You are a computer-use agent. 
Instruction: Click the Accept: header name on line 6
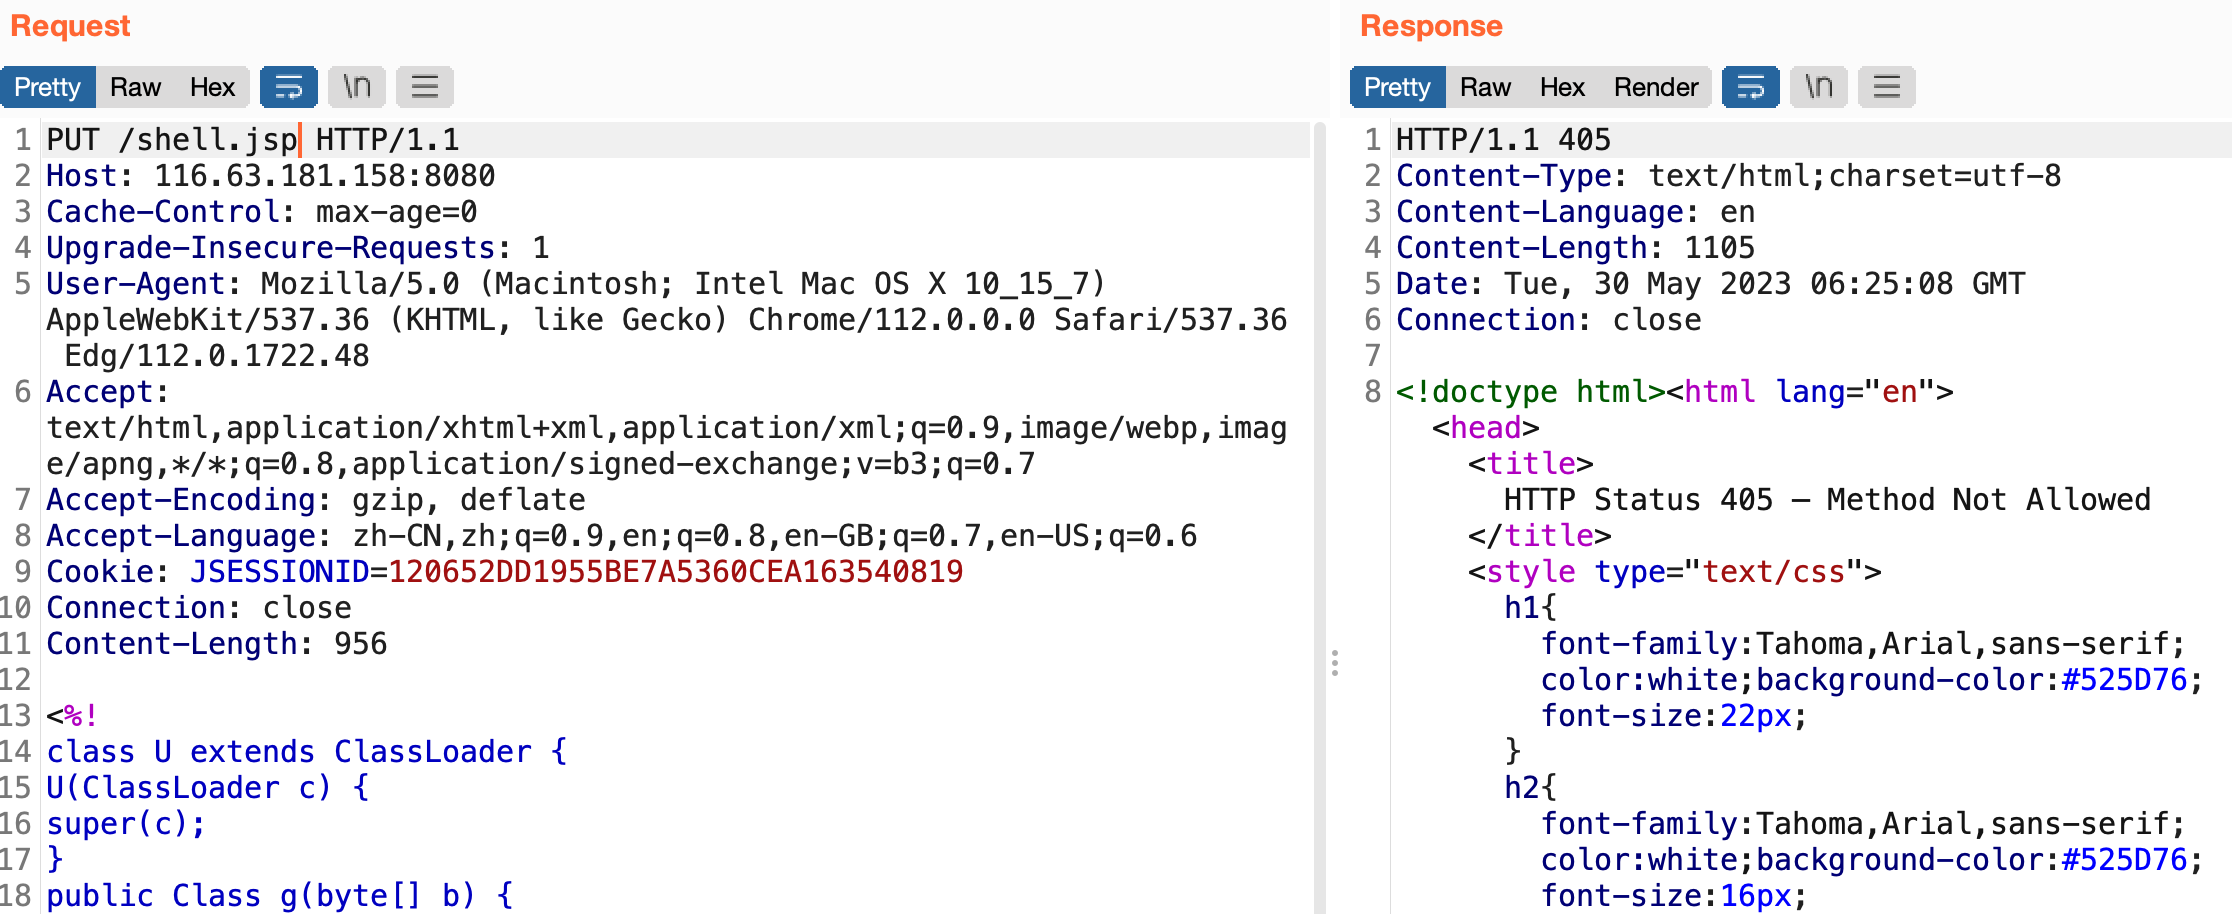pos(108,392)
